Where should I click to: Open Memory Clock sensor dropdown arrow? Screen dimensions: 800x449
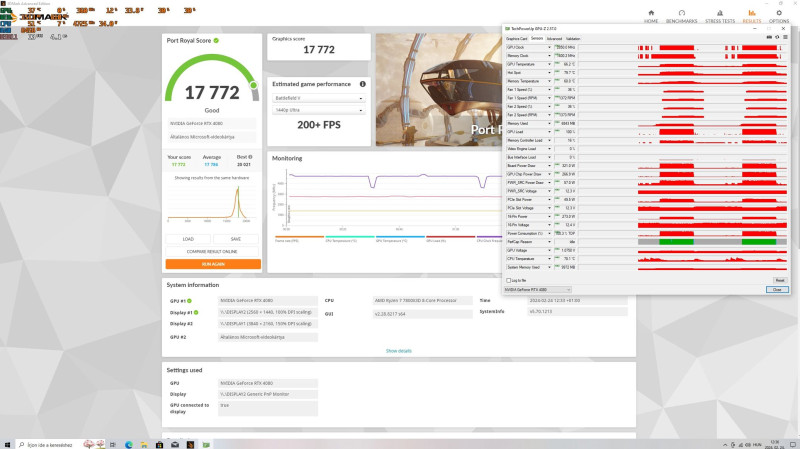tap(549, 56)
